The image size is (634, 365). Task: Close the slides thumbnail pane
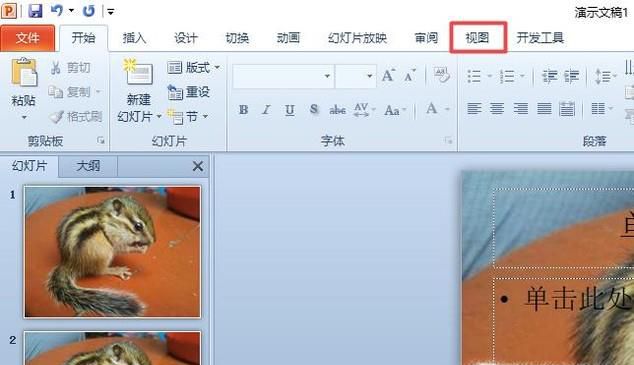tap(198, 166)
